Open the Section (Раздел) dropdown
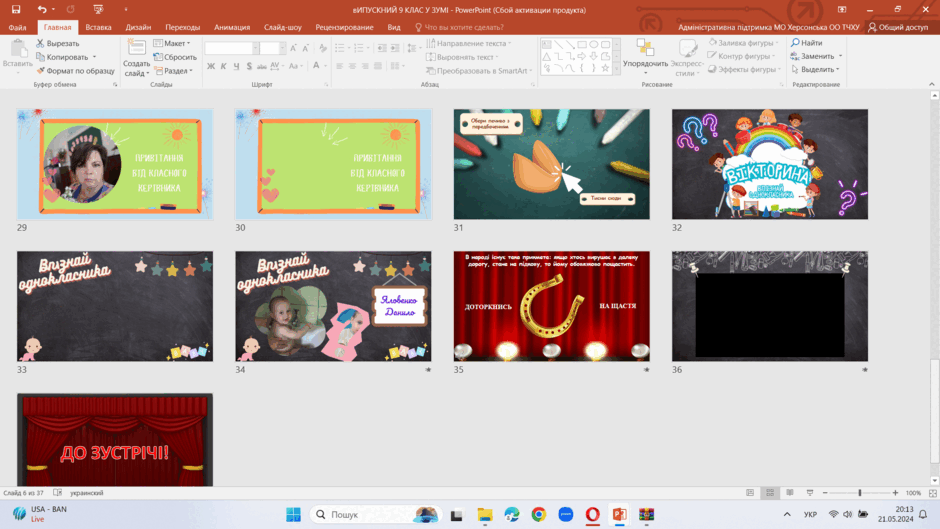 click(x=174, y=71)
